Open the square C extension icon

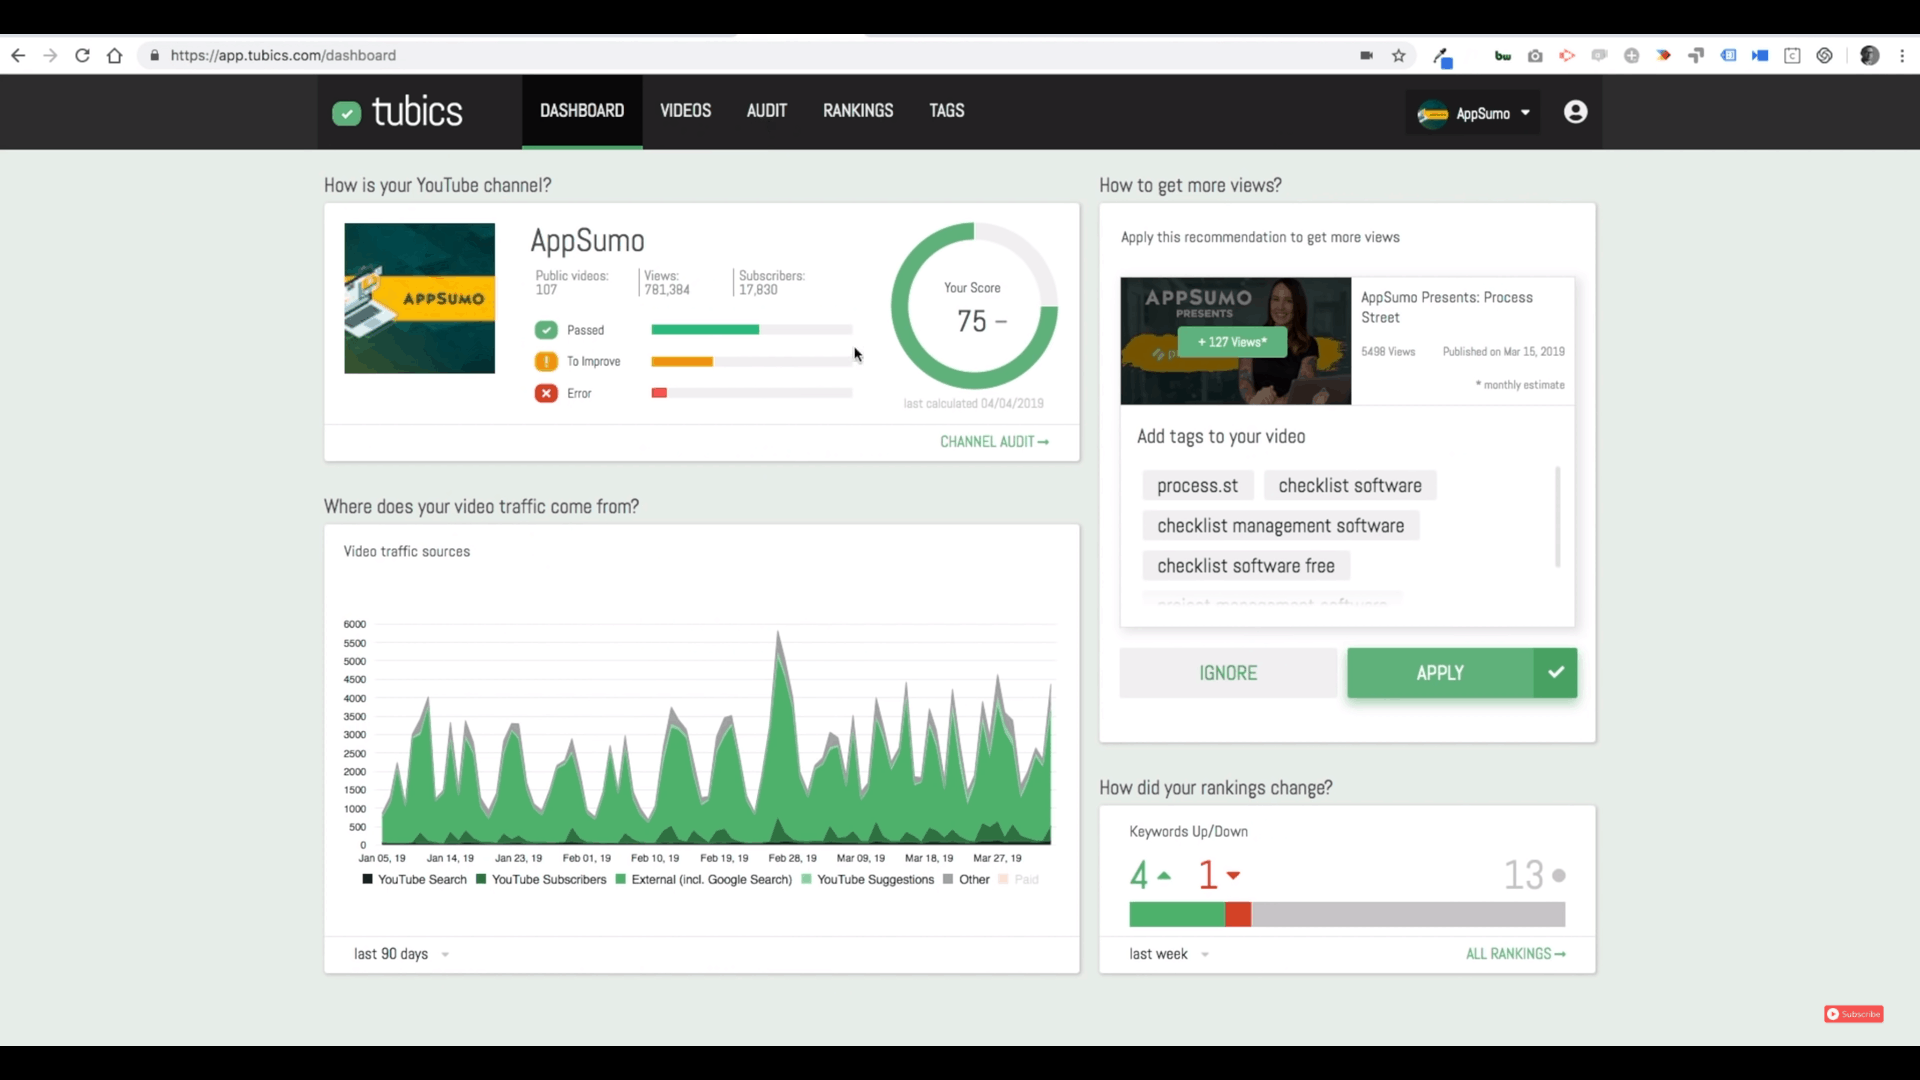tap(1792, 56)
